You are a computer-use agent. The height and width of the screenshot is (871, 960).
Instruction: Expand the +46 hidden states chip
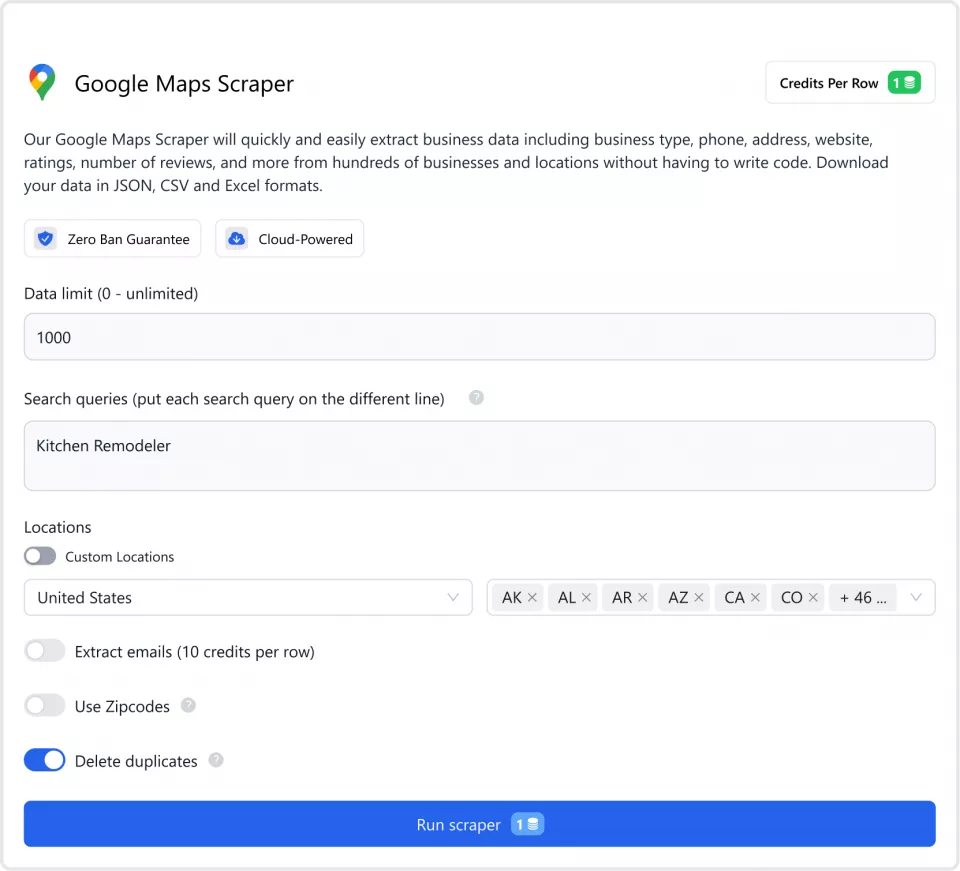click(x=862, y=596)
